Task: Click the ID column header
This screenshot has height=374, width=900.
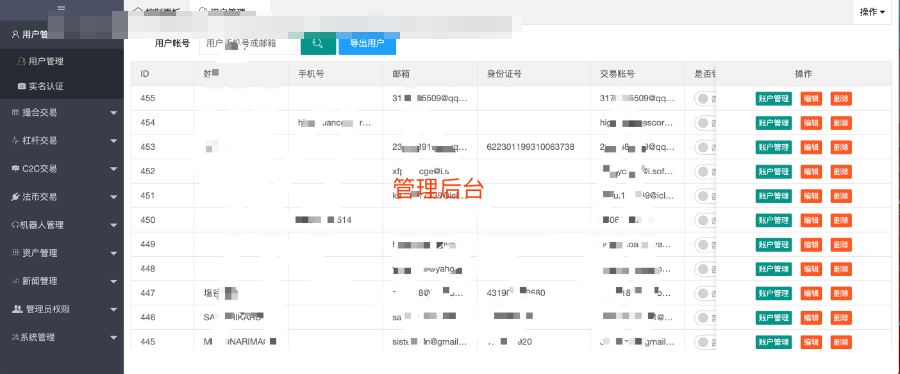Action: click(x=163, y=74)
